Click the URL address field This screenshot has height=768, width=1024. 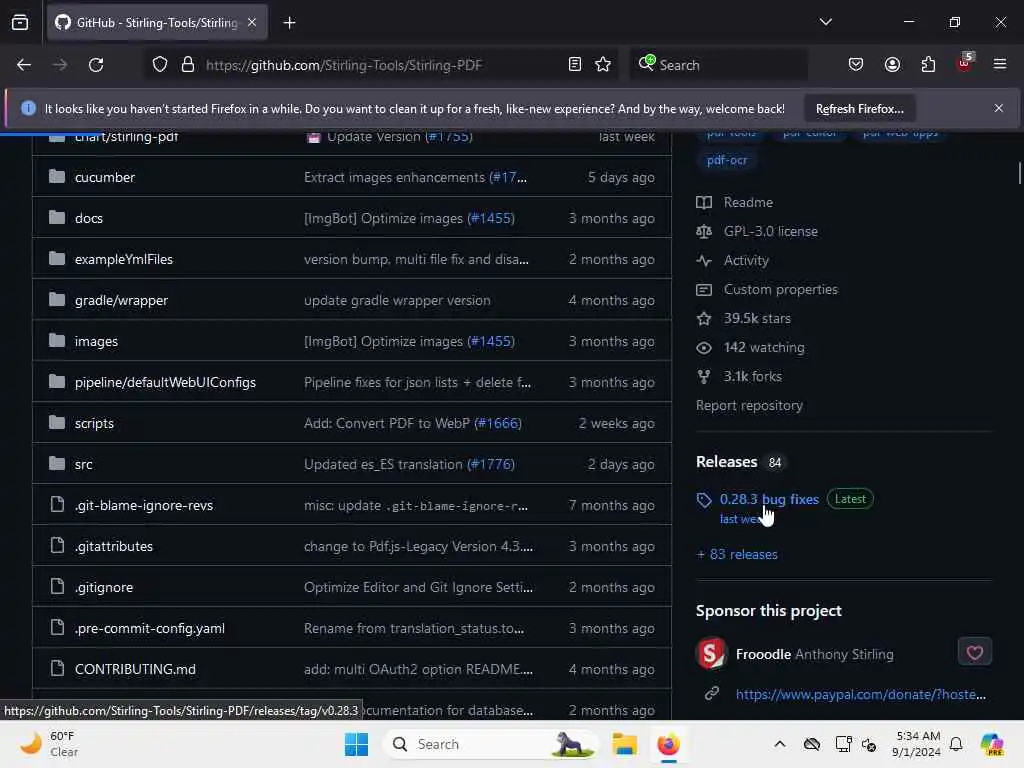(x=380, y=65)
